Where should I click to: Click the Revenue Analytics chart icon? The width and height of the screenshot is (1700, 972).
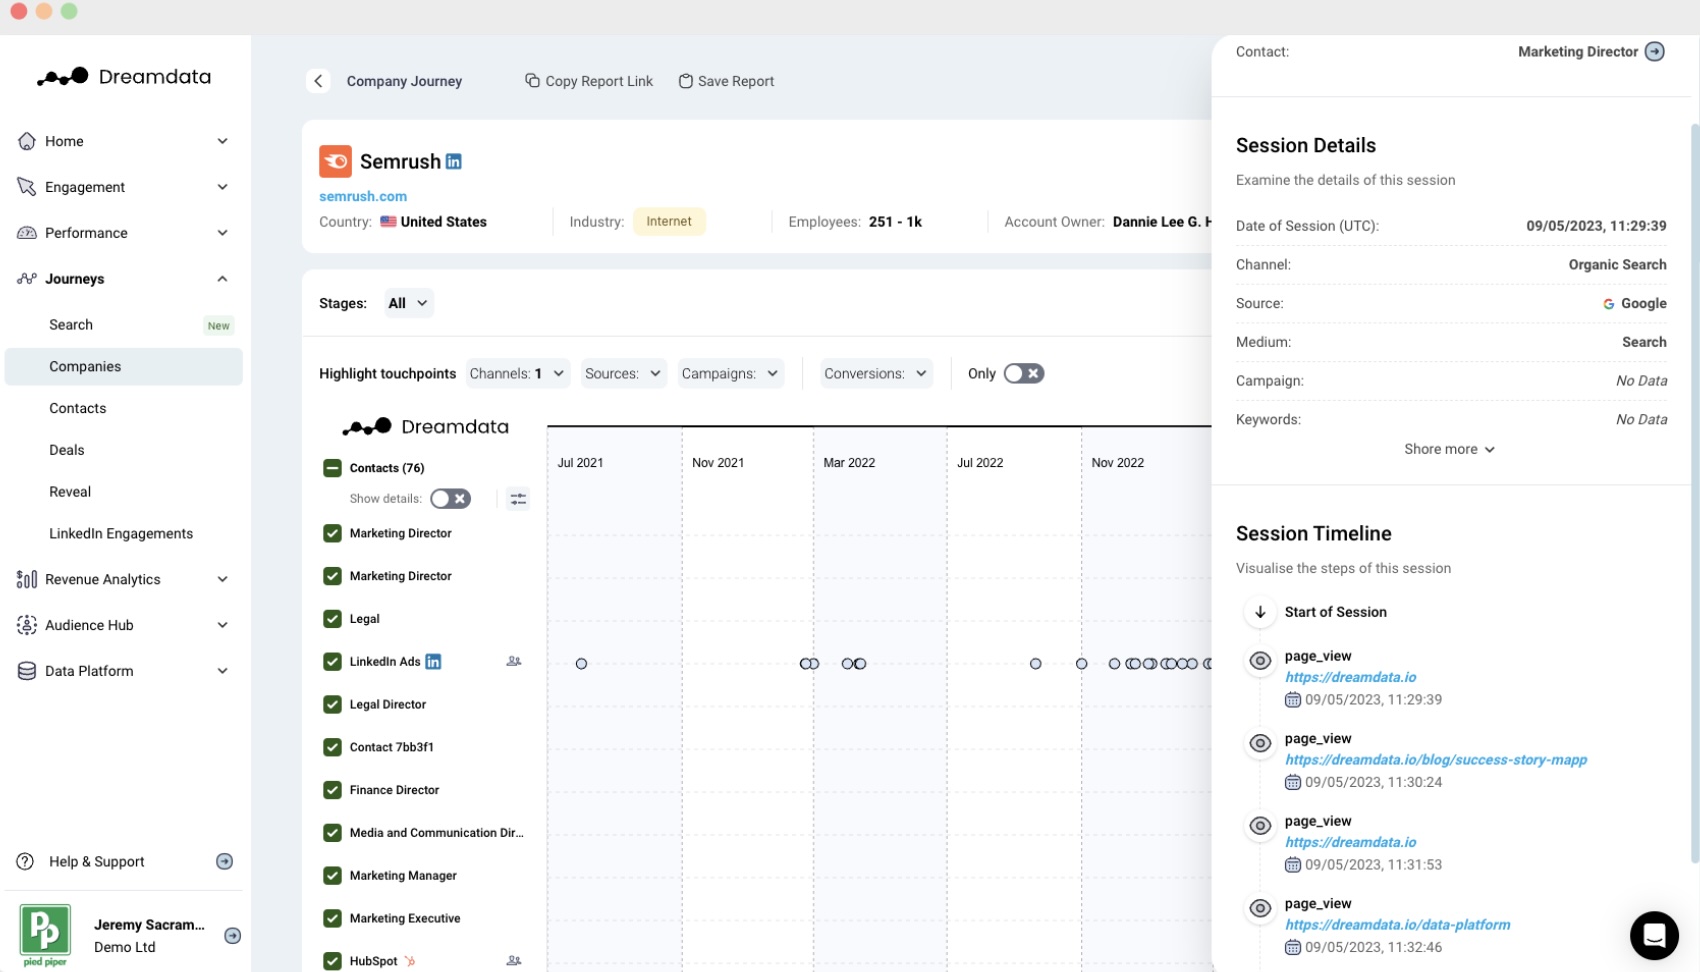[x=27, y=579]
